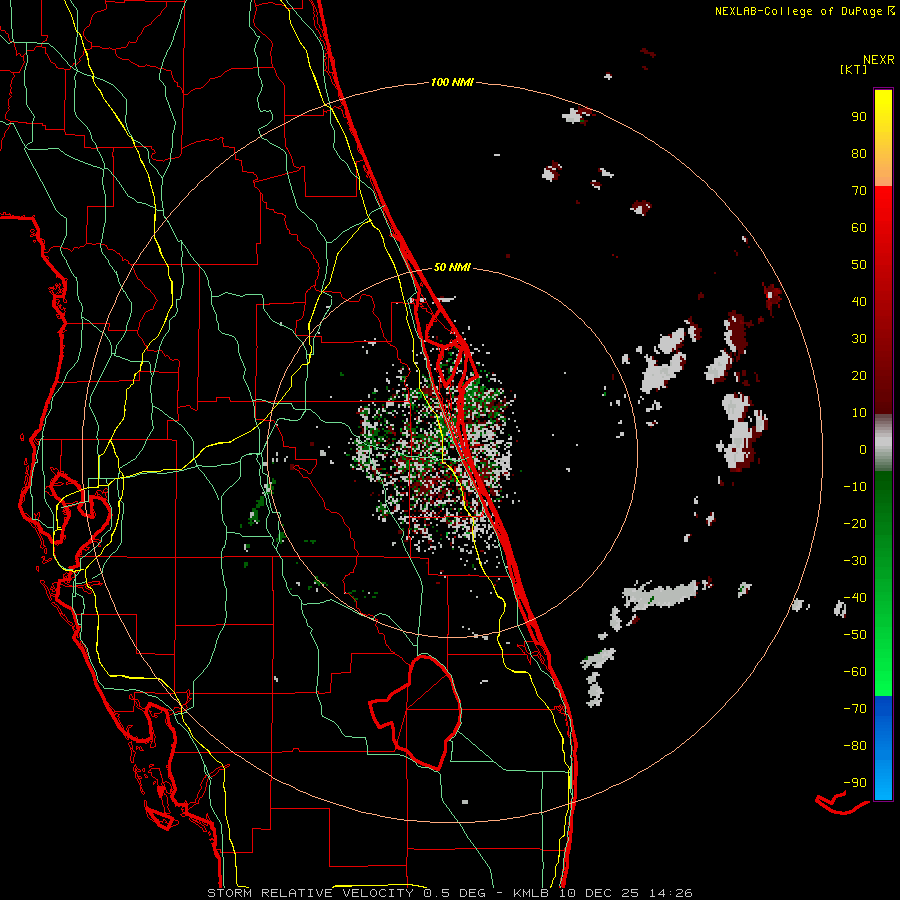This screenshot has height=900, width=900.
Task: Click the -50 knot scale label
Action: pyautogui.click(x=855, y=635)
